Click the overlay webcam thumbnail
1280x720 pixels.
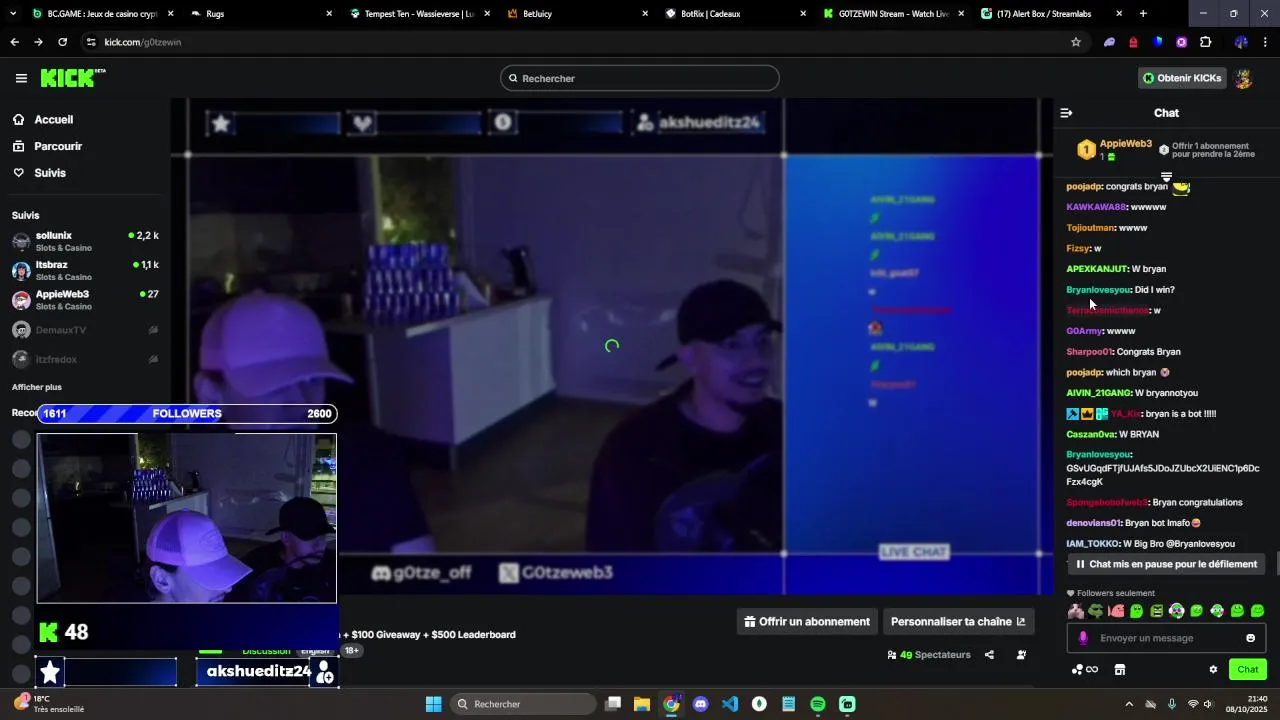pos(187,518)
